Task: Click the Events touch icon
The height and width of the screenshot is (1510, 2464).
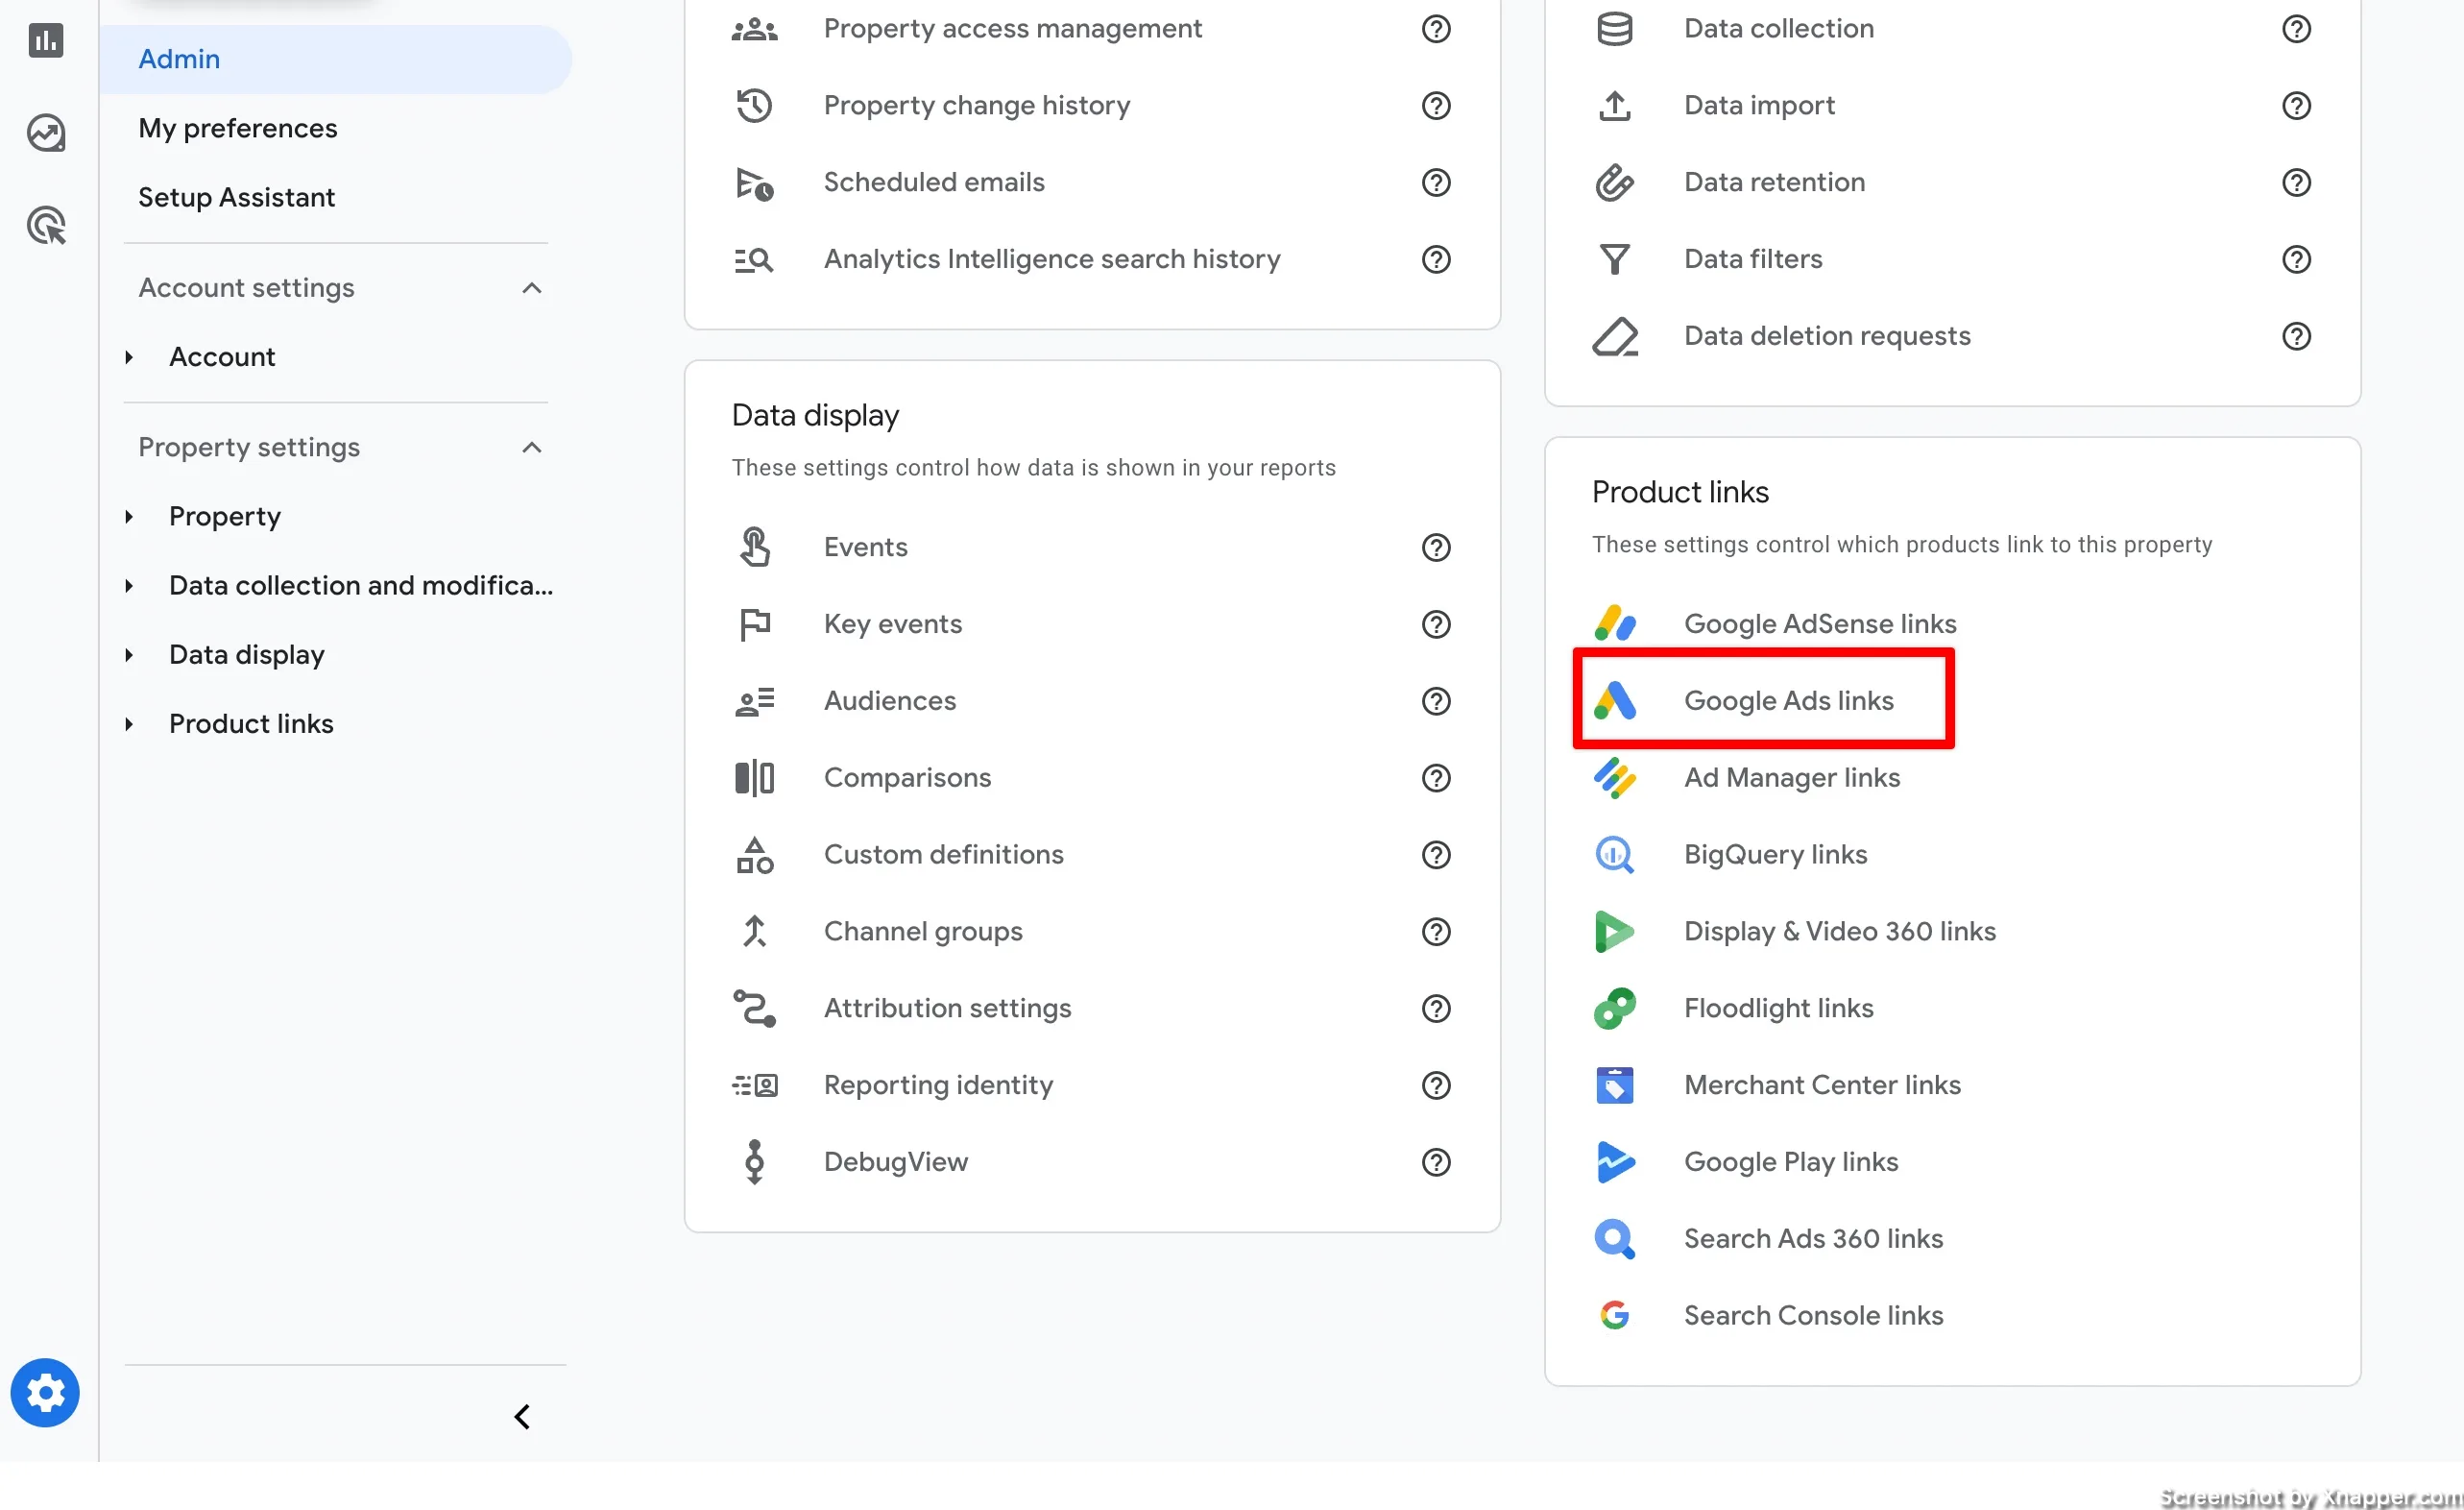Action: pos(754,547)
